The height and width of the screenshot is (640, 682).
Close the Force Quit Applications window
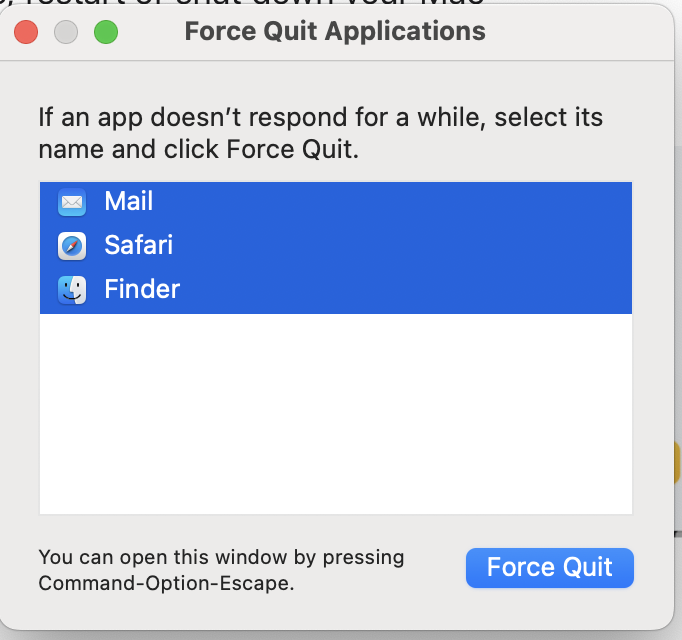click(x=26, y=32)
